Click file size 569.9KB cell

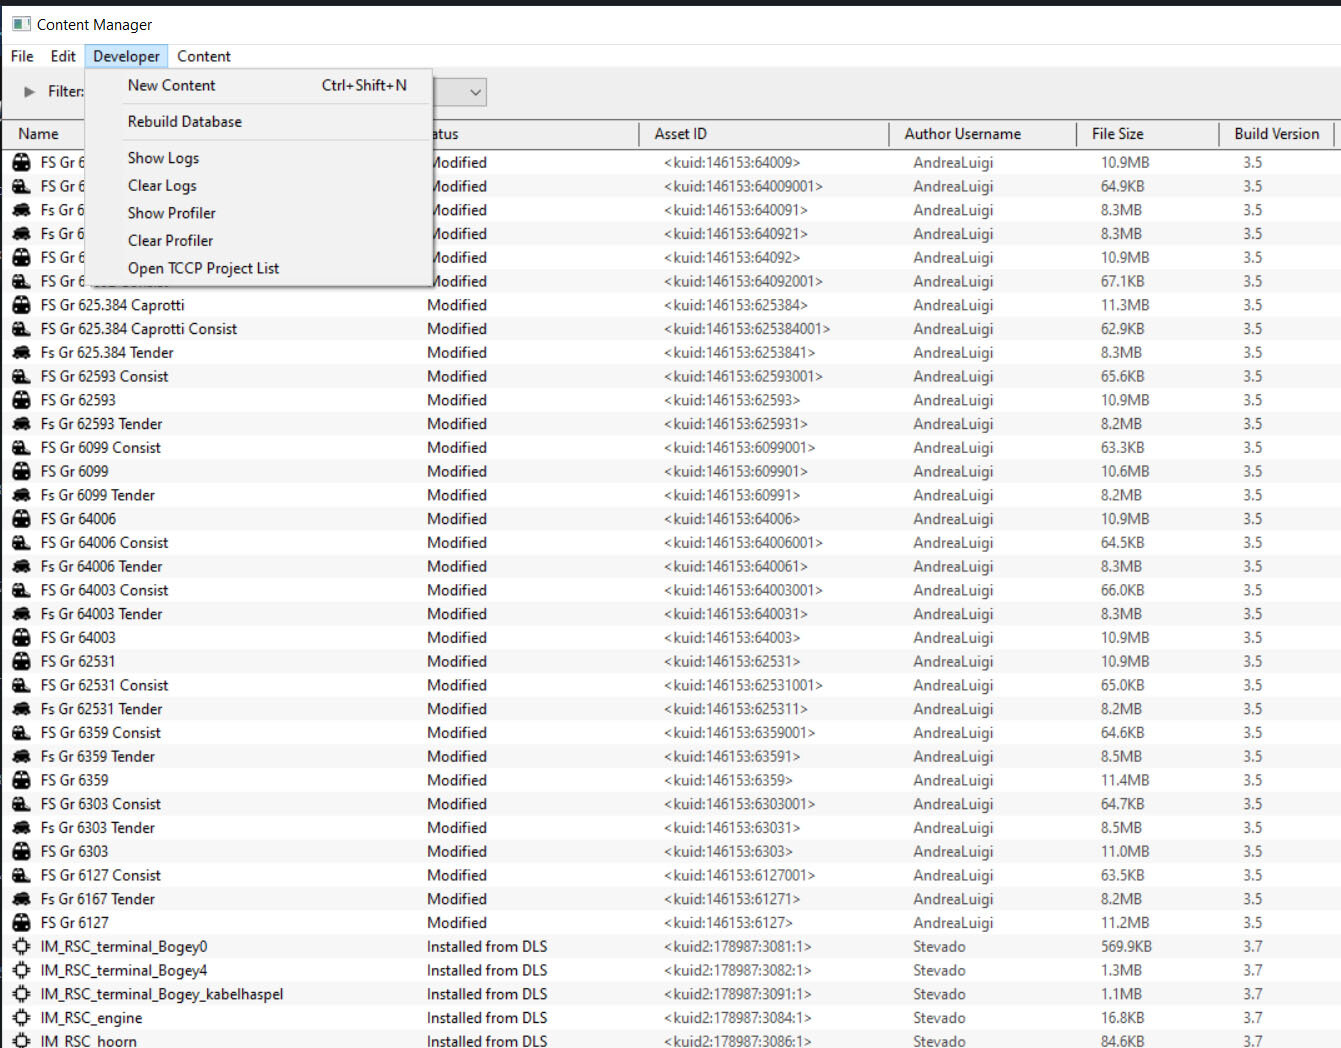coord(1126,947)
